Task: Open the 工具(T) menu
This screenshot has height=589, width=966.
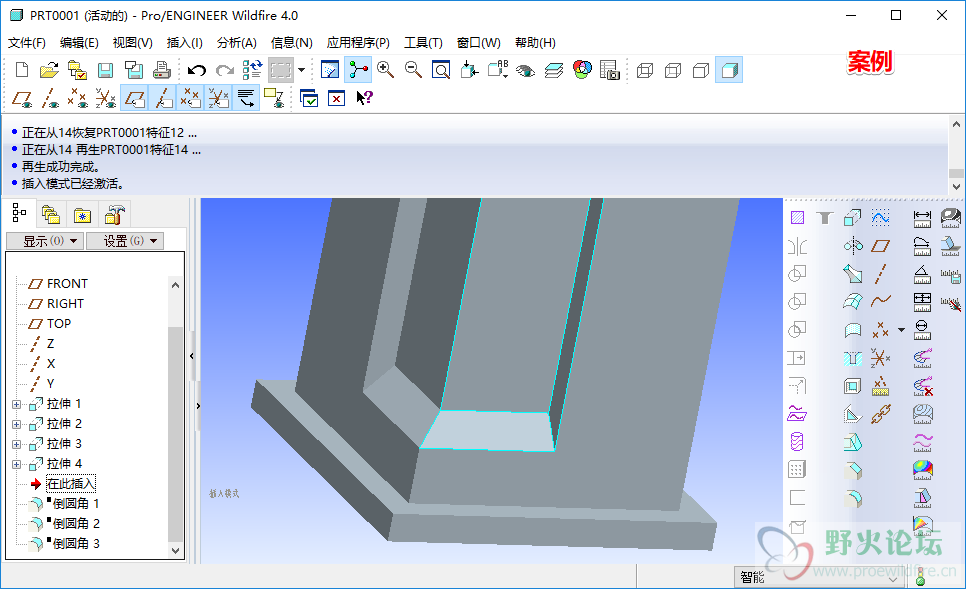Action: coord(423,43)
